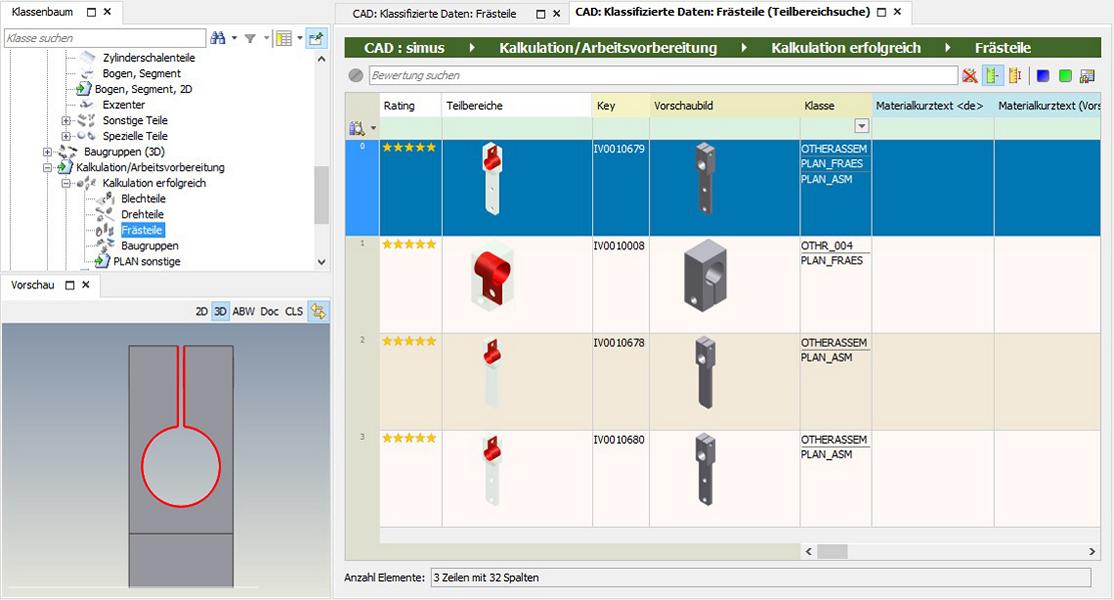Image resolution: width=1114 pixels, height=600 pixels.
Task: Switch to CAD: Klassifizierte Daten: Frästeile tab
Action: tap(434, 13)
